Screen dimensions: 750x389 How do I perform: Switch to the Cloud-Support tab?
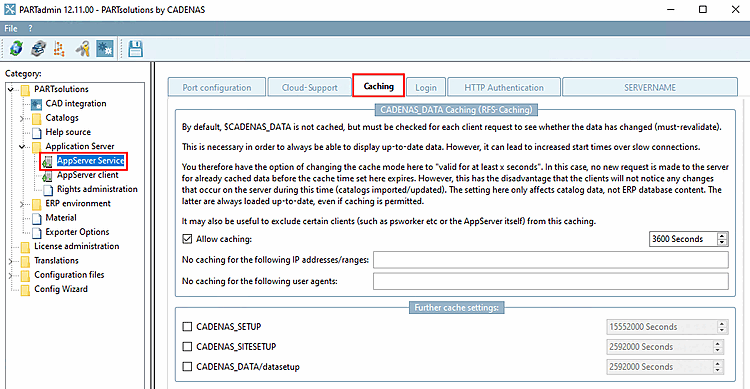309,88
